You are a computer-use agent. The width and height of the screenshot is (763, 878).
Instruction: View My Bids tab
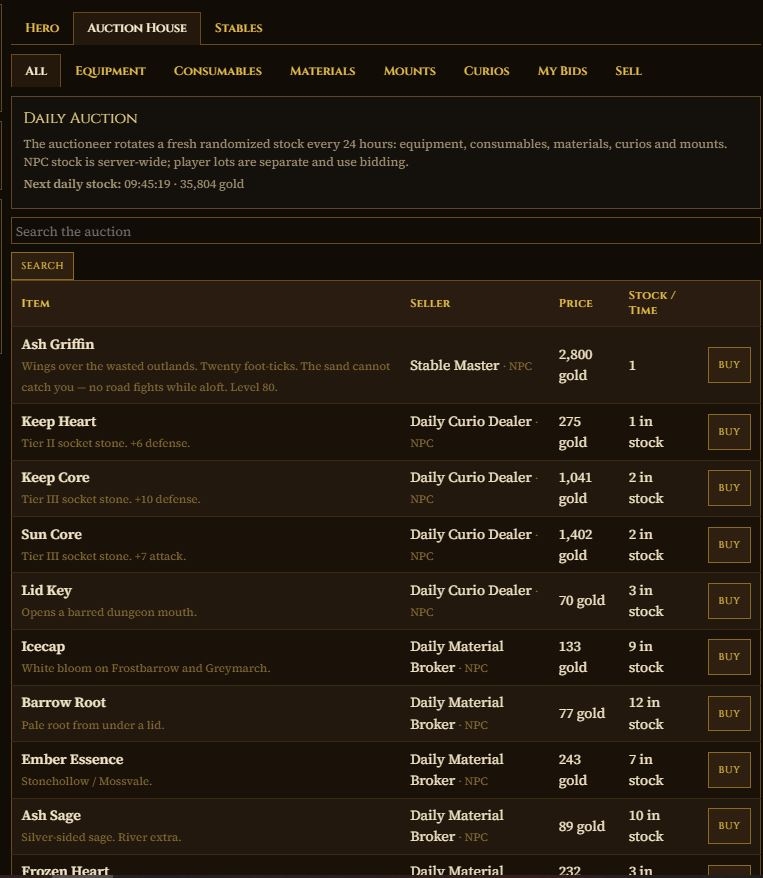[x=563, y=71]
